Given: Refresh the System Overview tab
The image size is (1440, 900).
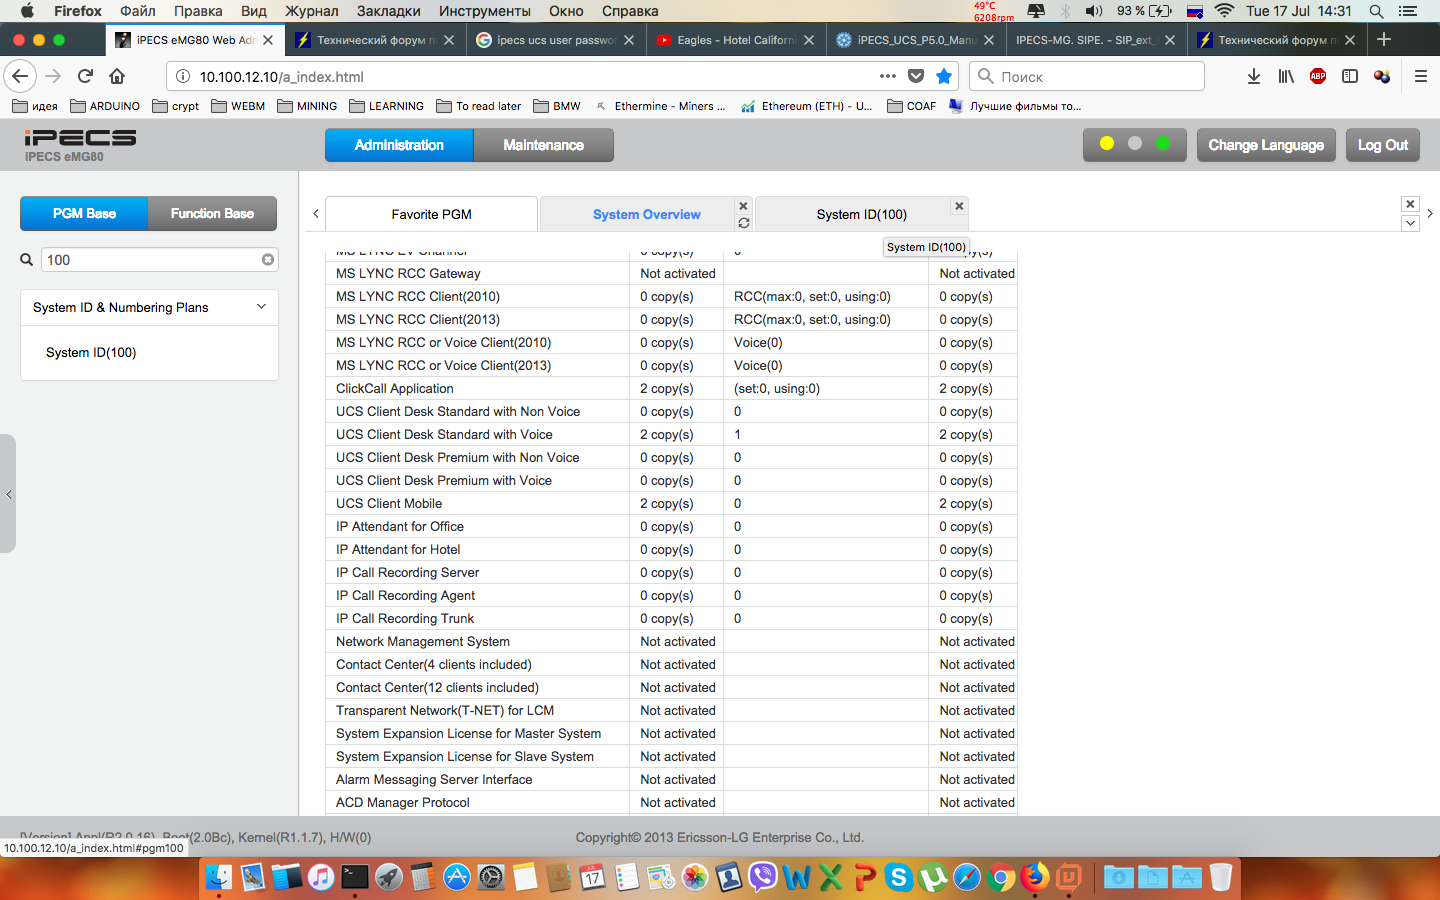Looking at the screenshot, I should [743, 223].
